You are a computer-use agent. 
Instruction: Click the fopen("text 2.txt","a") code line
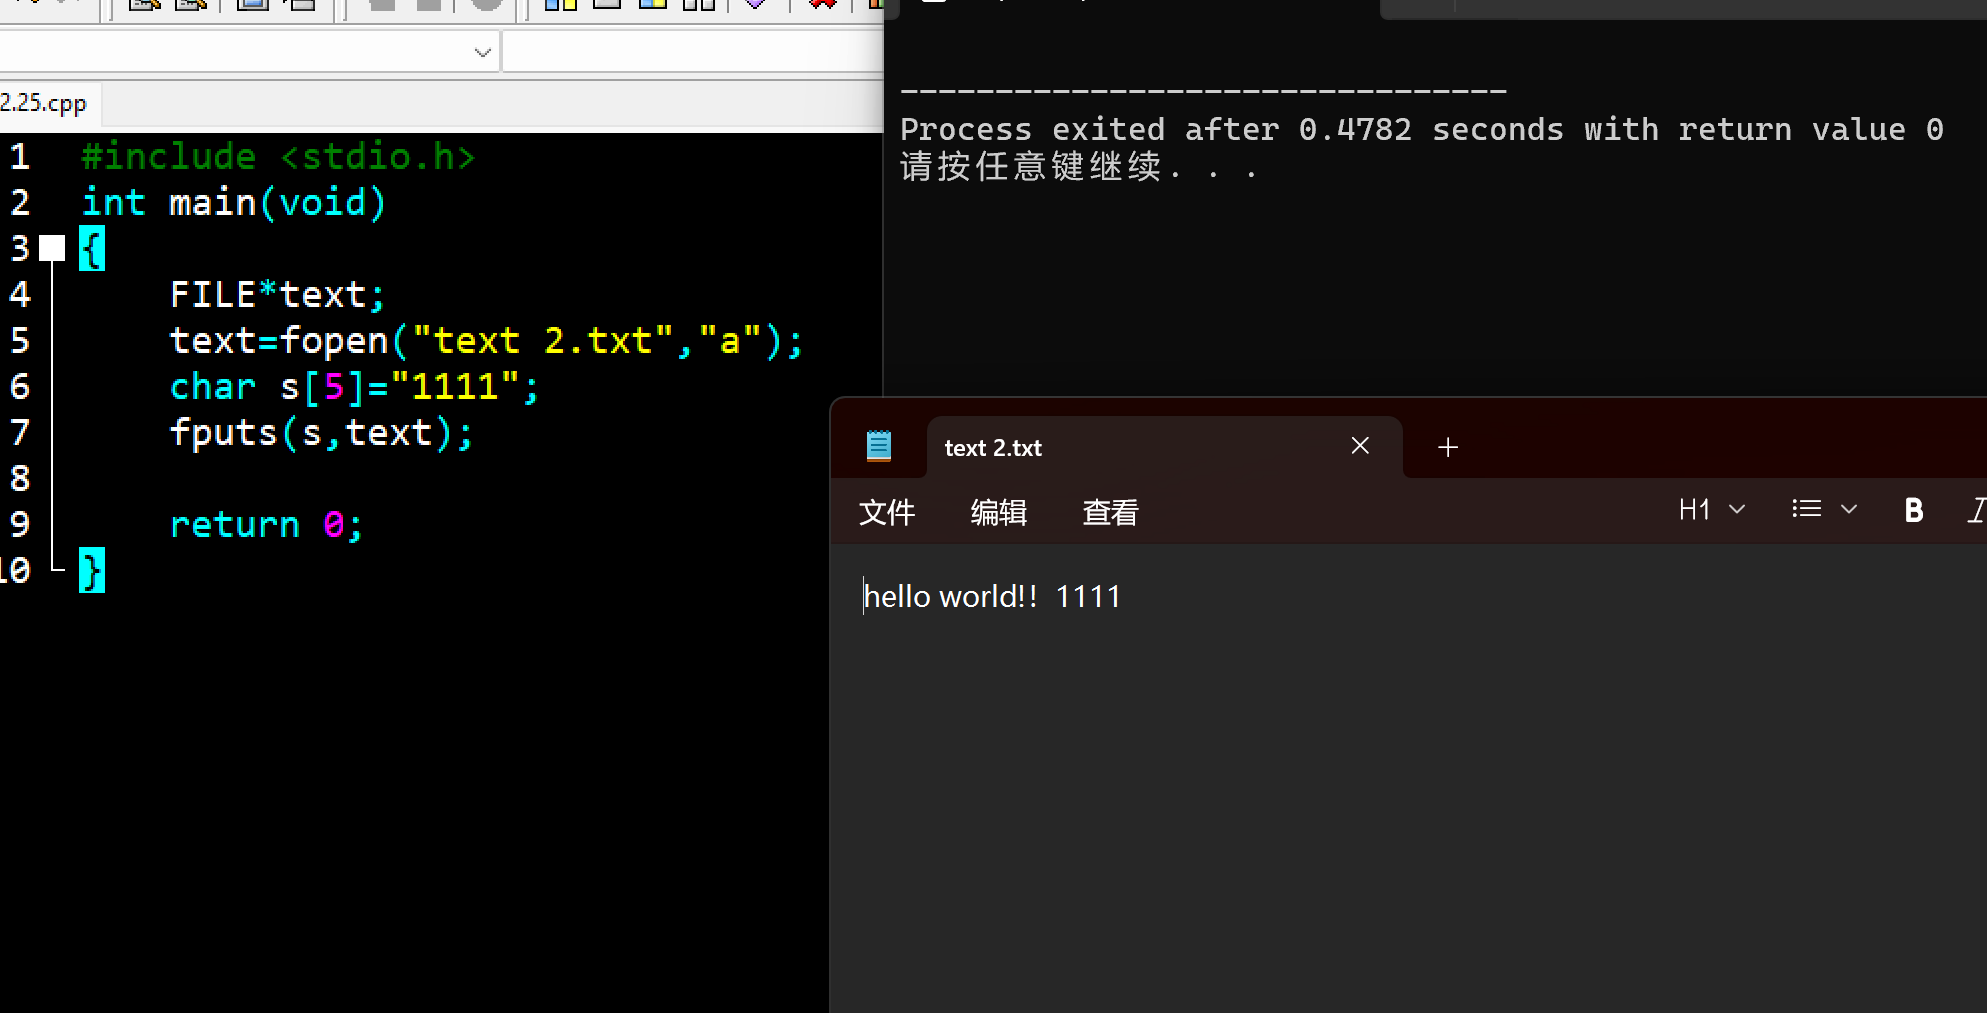(486, 341)
